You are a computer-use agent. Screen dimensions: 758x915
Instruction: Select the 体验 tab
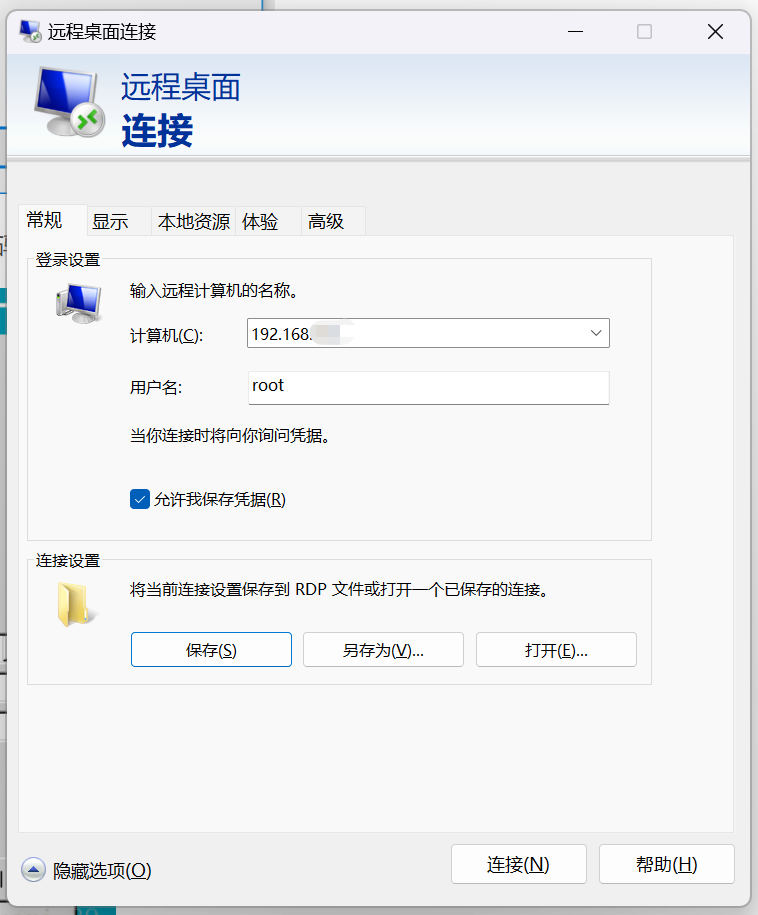point(260,222)
